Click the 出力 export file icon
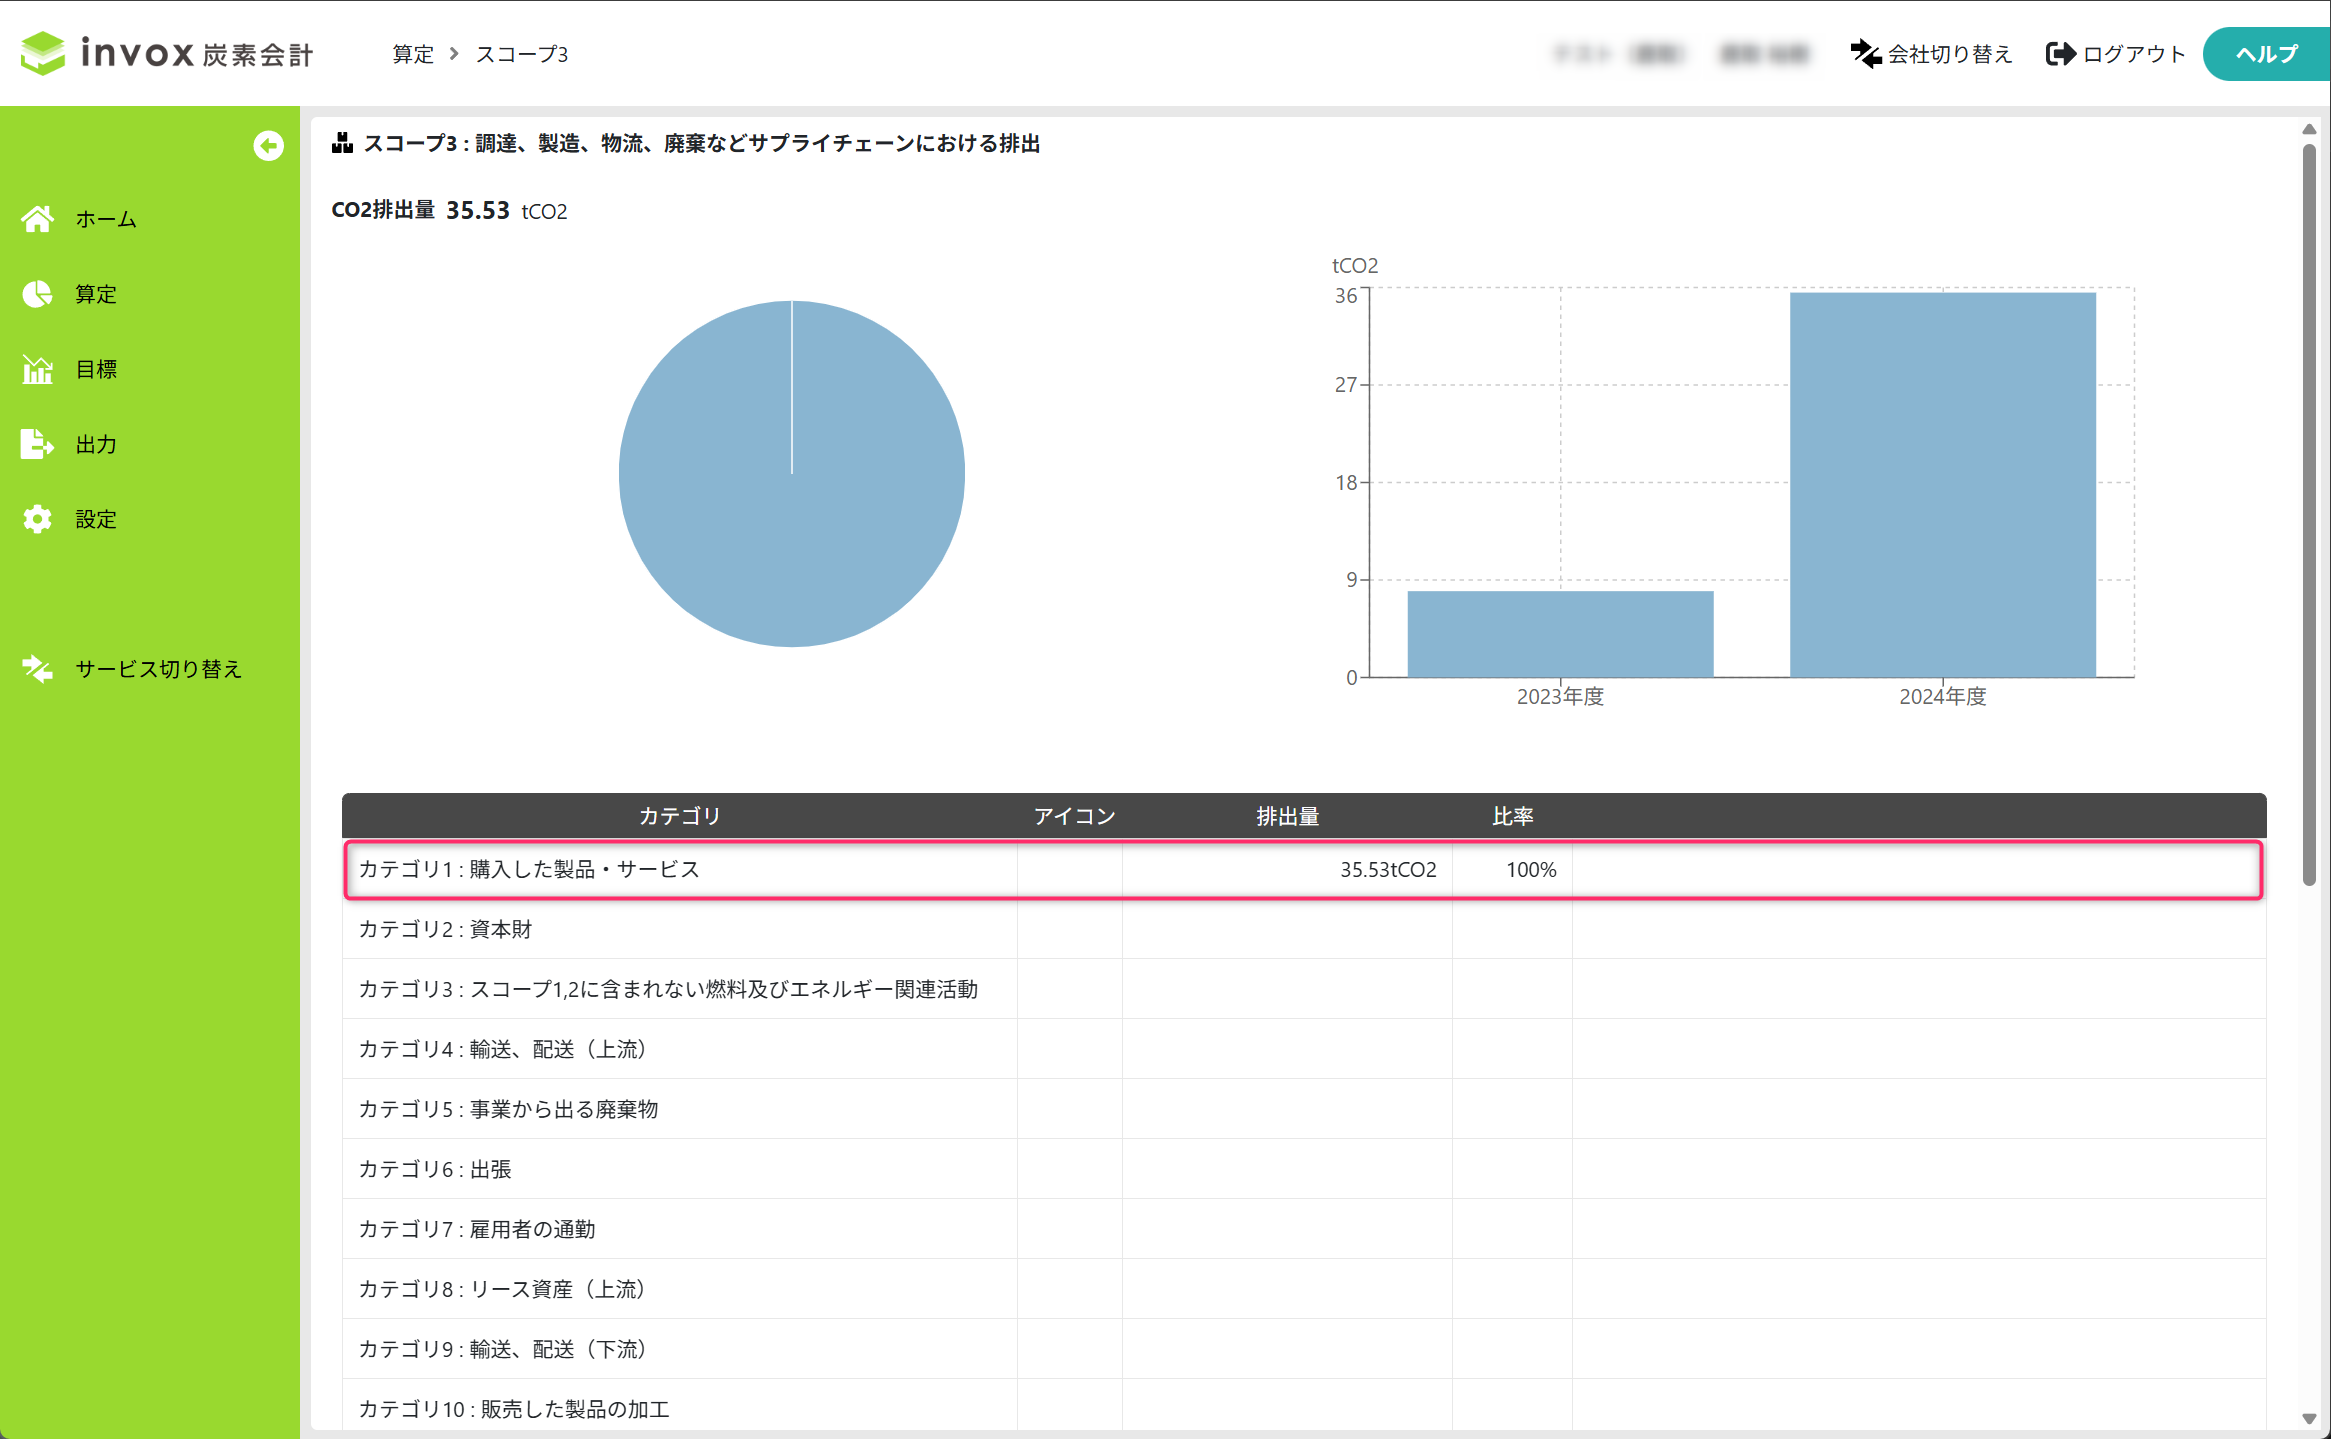This screenshot has width=2331, height=1439. coord(38,444)
